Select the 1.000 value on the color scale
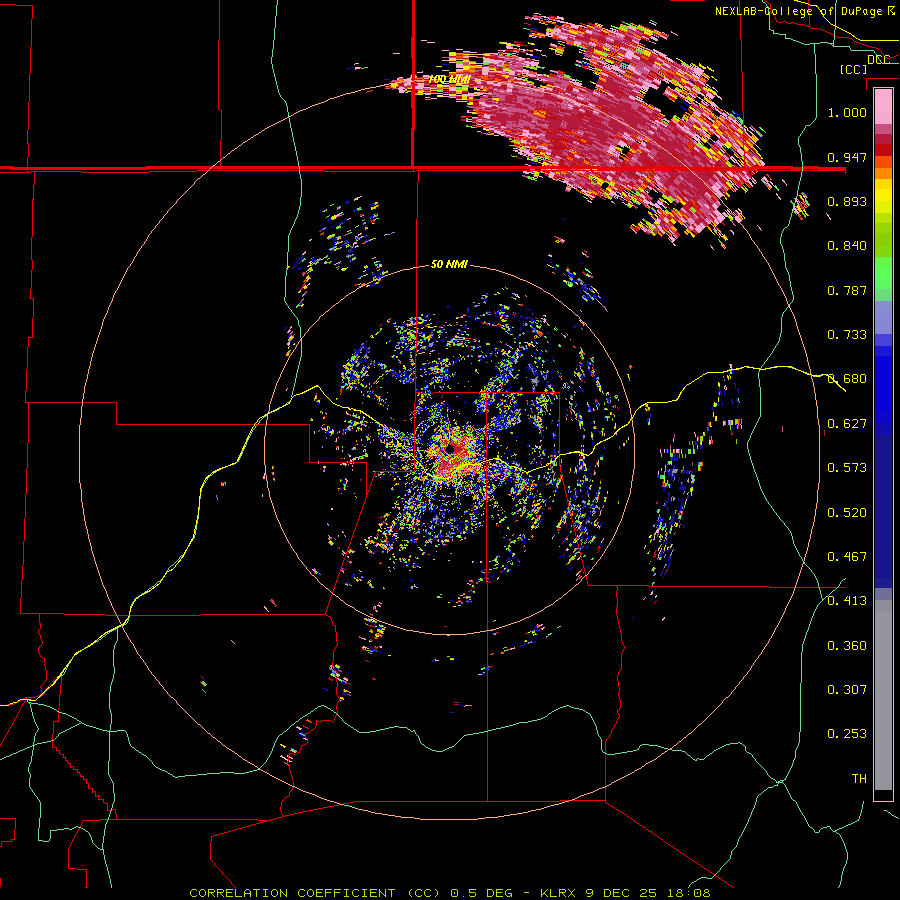 [847, 112]
